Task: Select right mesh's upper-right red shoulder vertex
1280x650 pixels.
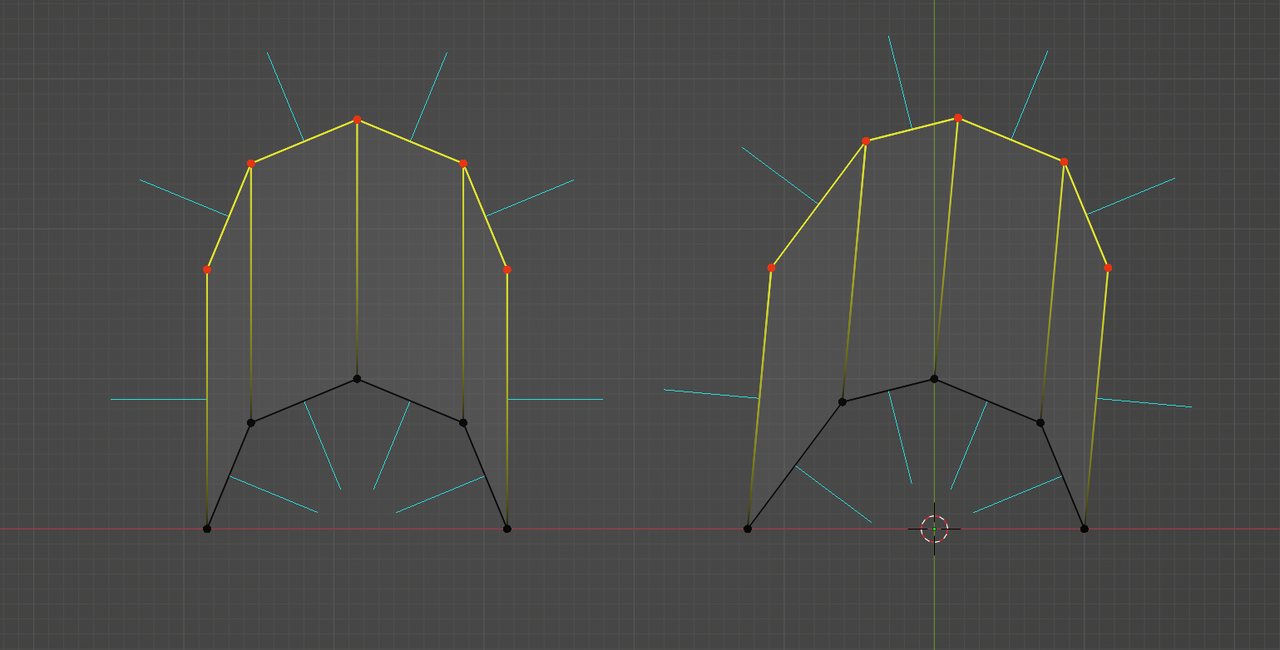Action: (1064, 162)
